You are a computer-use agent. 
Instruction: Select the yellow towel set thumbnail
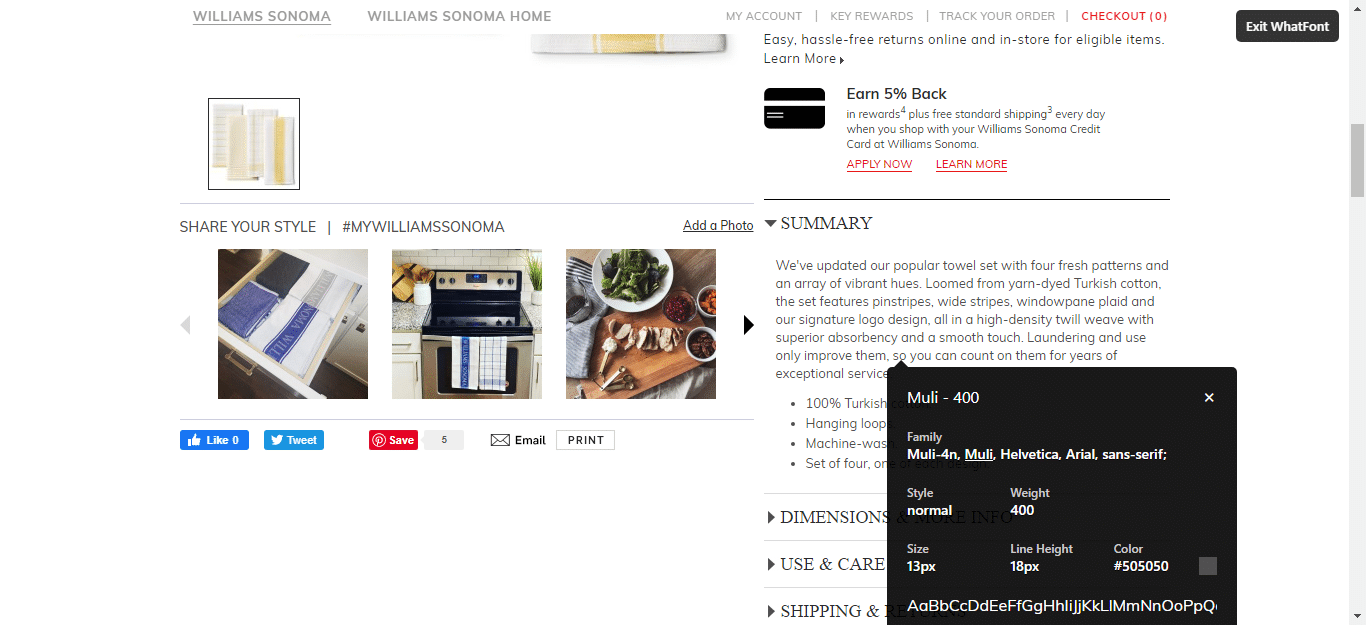pyautogui.click(x=254, y=144)
